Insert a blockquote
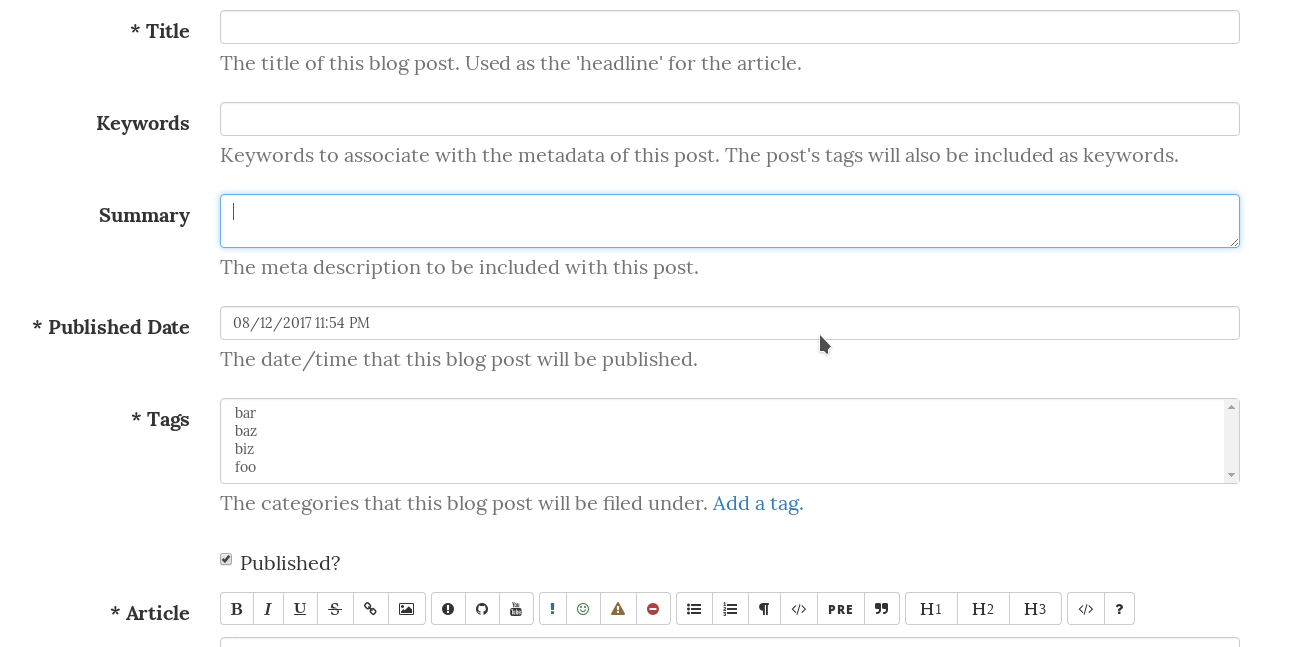This screenshot has height=647, width=1302. (x=881, y=608)
